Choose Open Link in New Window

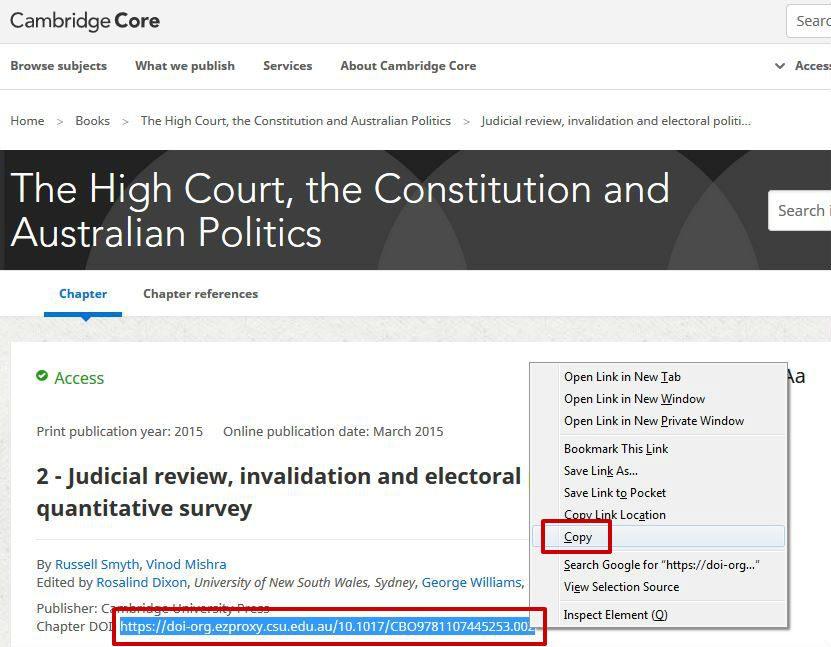point(659,398)
